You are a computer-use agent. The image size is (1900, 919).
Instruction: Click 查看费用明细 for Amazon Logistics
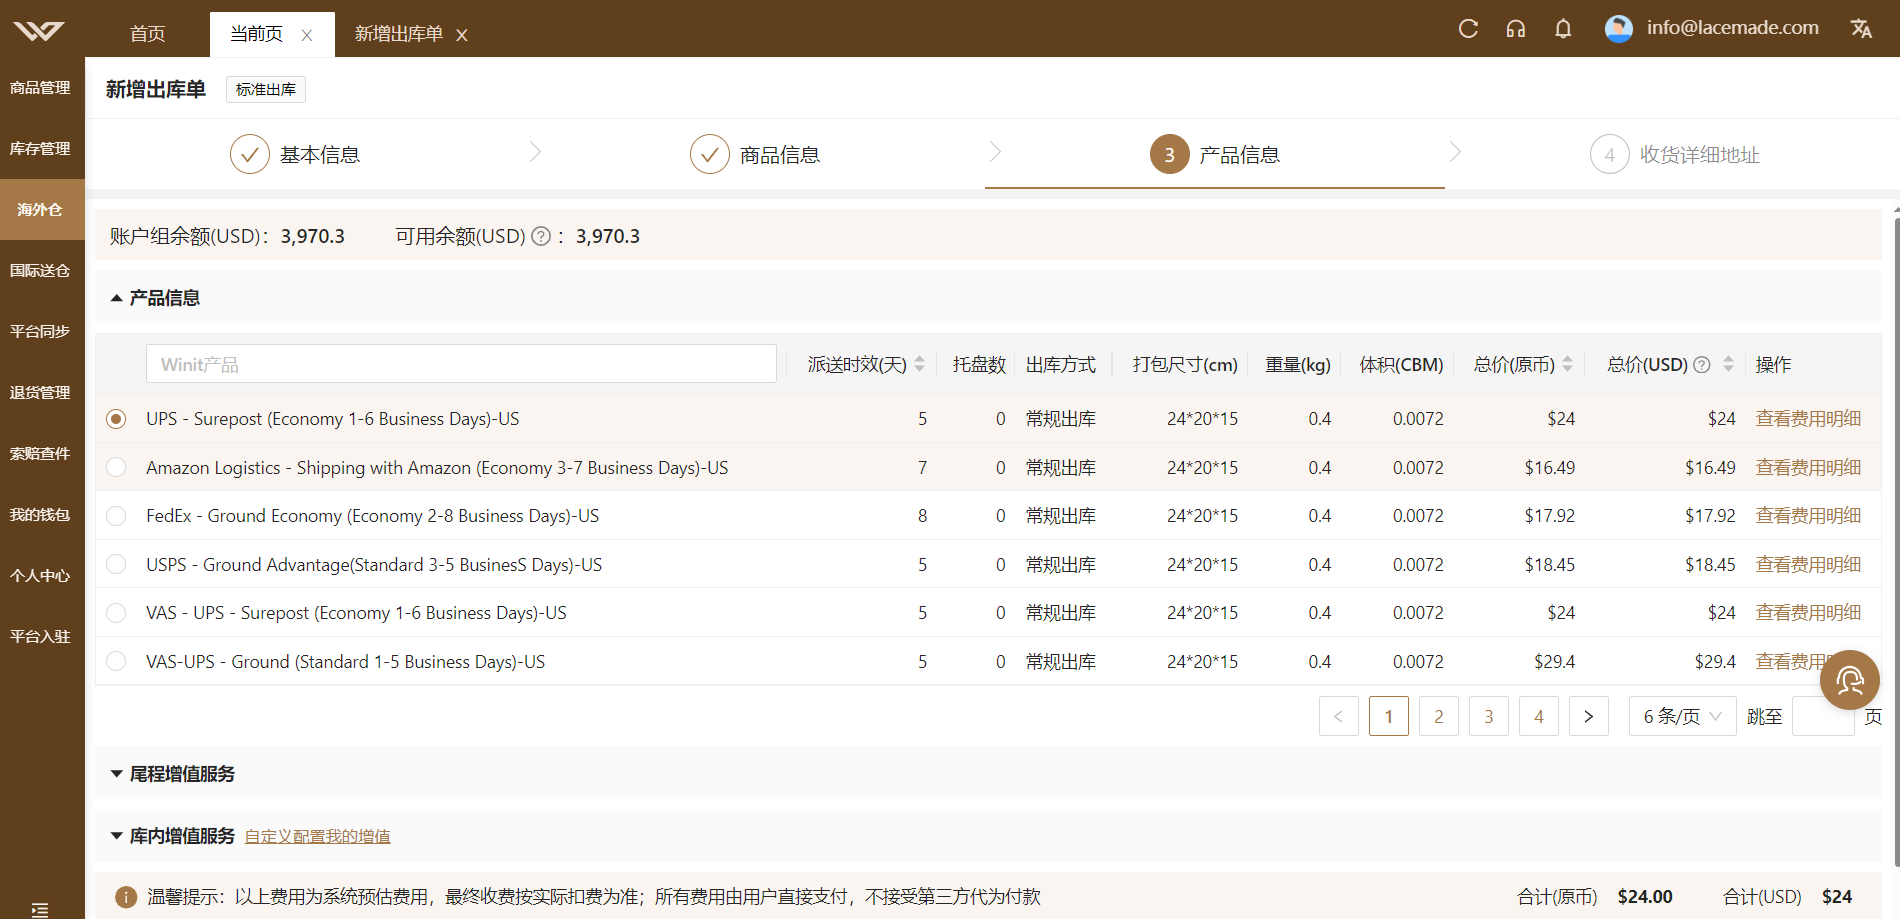pyautogui.click(x=1808, y=467)
